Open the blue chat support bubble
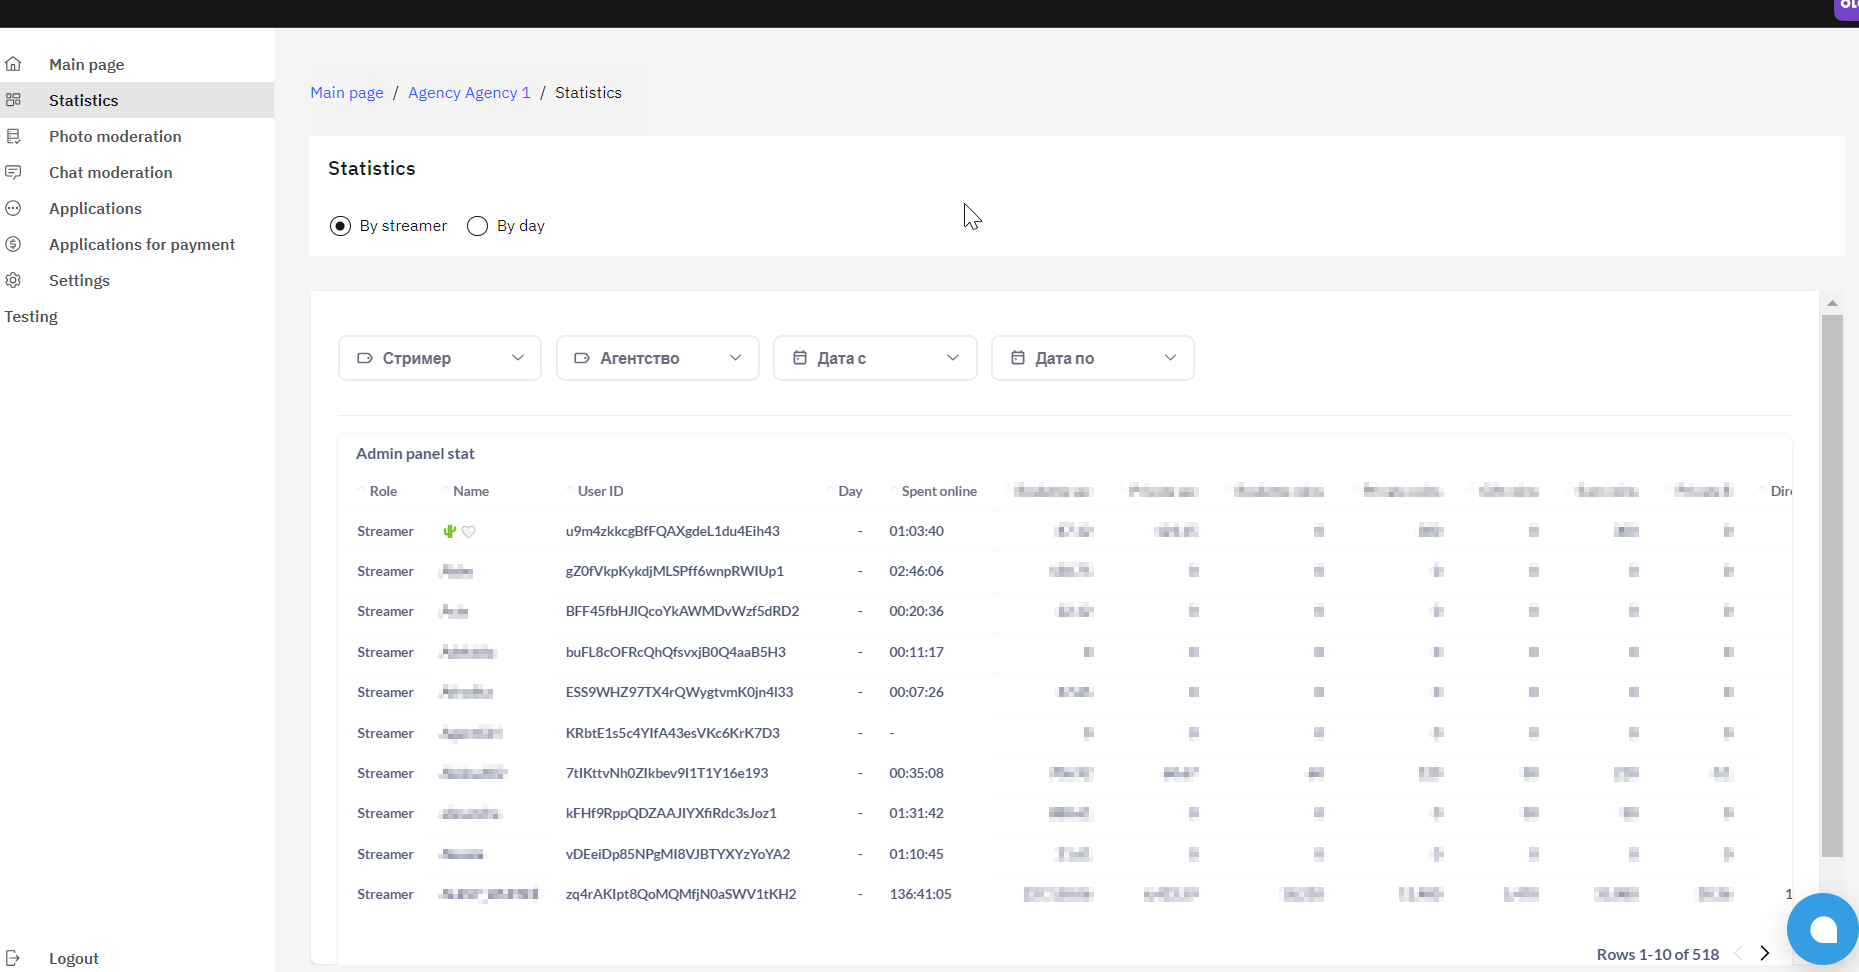 click(x=1822, y=930)
